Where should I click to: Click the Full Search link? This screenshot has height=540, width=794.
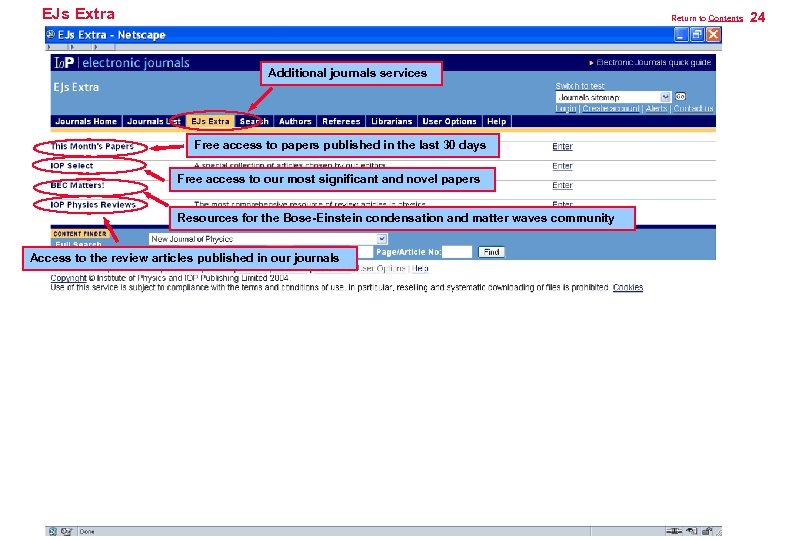78,244
